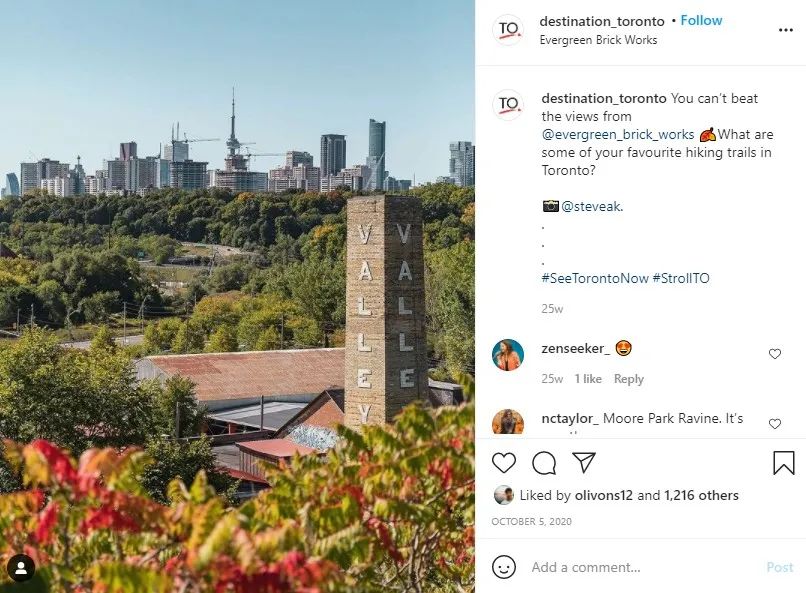Image resolution: width=806 pixels, height=593 pixels.
Task: Open comments via the speech bubble icon
Action: coord(544,463)
